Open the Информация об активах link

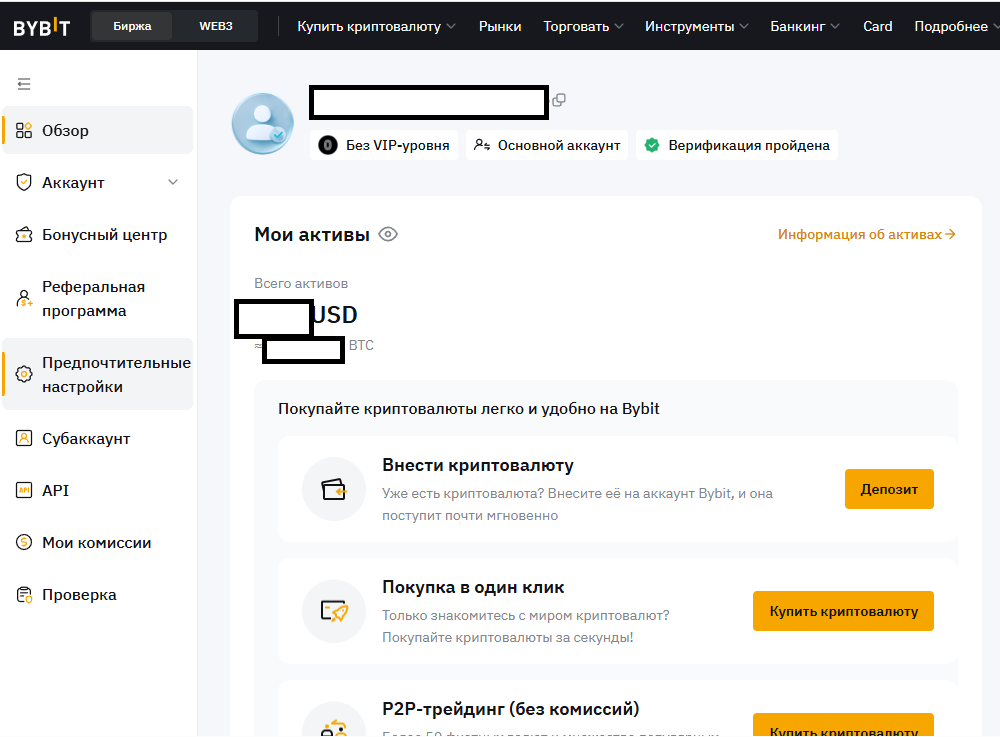click(x=866, y=235)
